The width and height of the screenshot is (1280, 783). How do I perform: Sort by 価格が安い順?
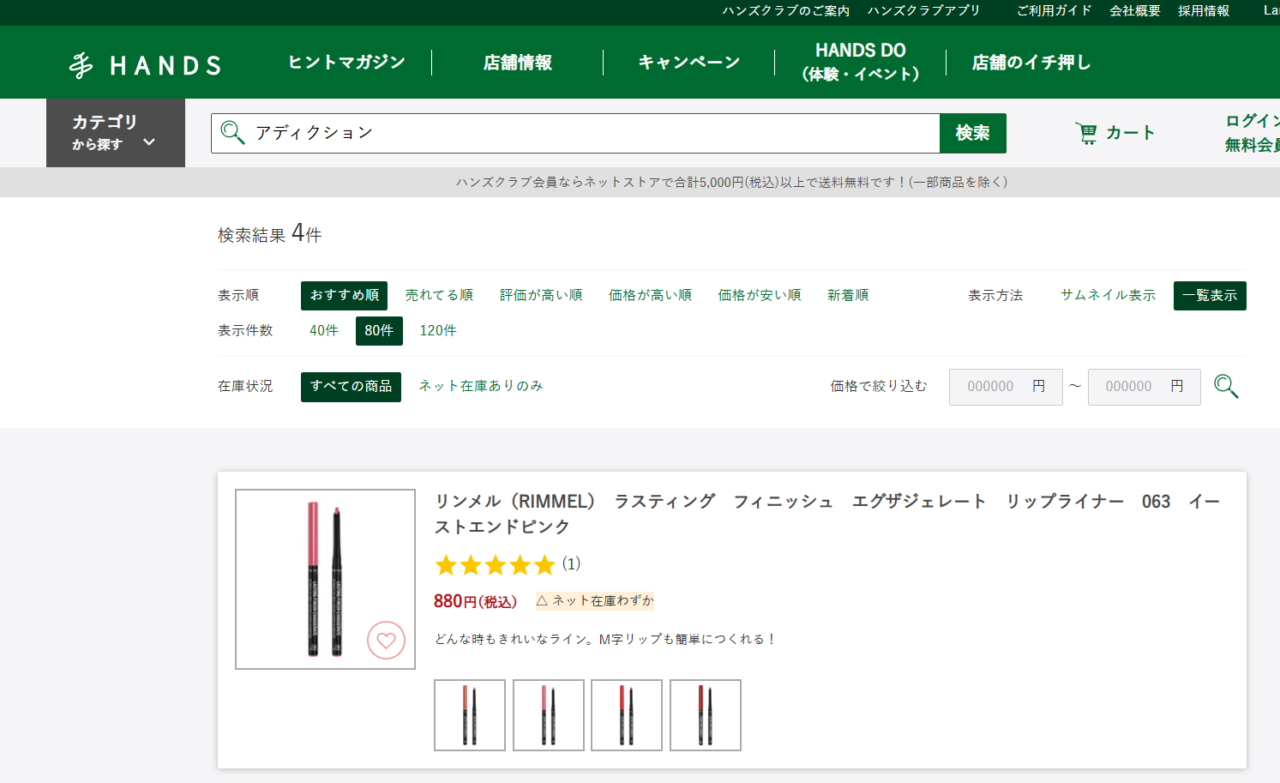(x=759, y=296)
